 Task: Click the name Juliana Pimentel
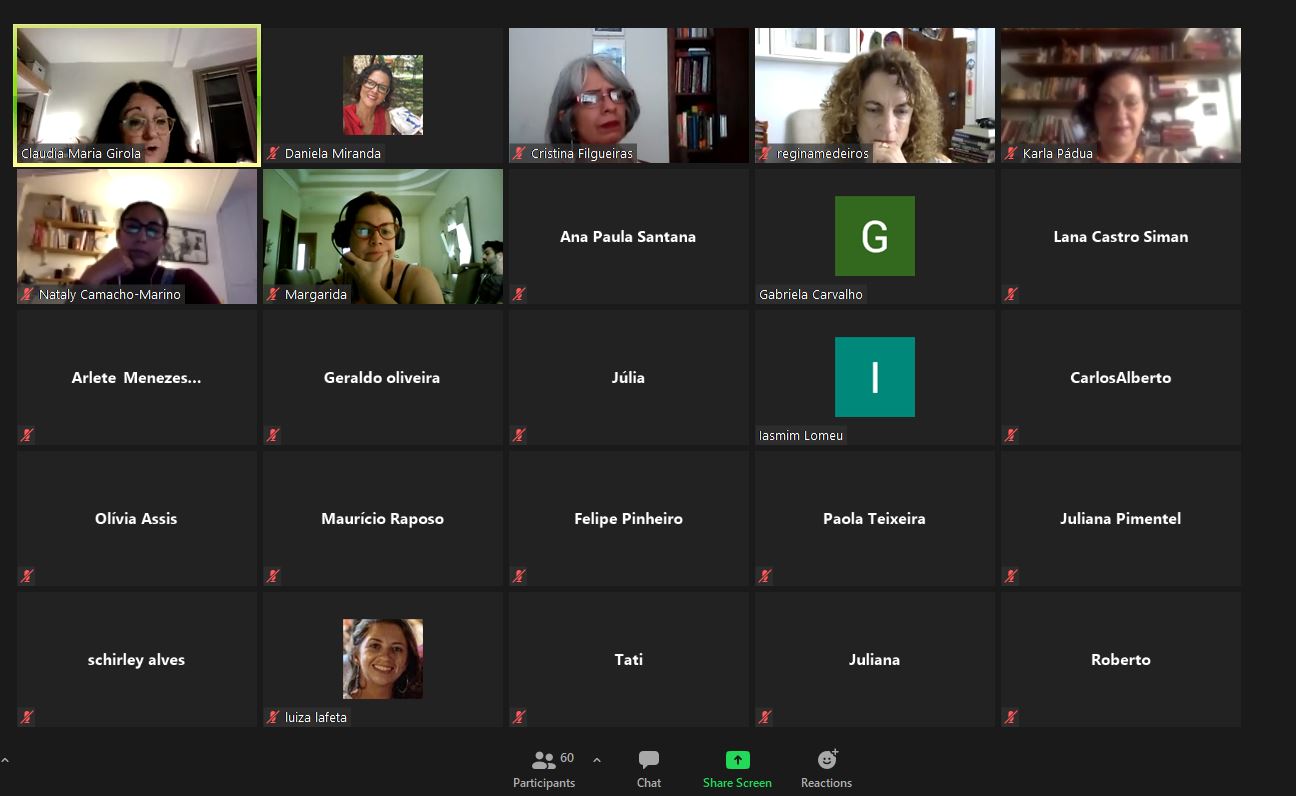[1121, 519]
